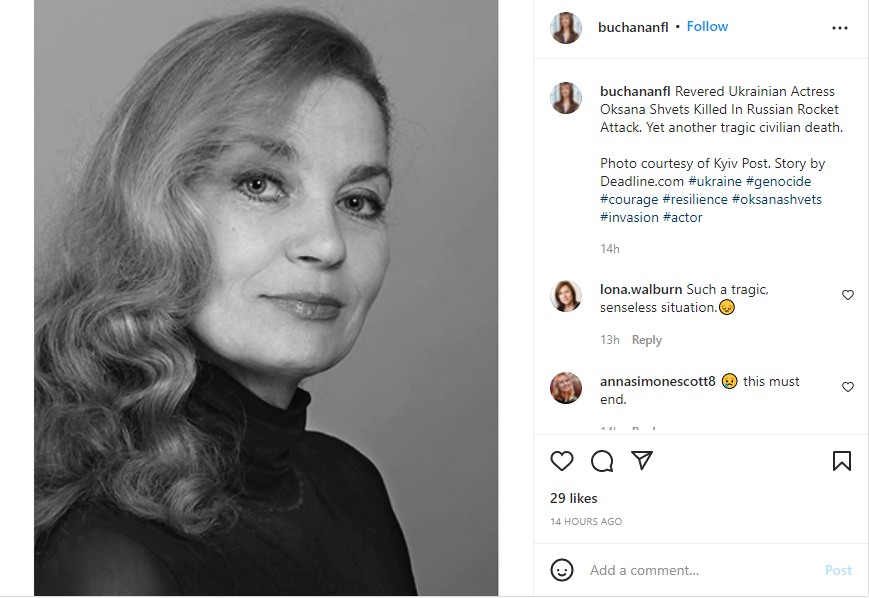Like annasimonescott8's comment

click(x=848, y=387)
